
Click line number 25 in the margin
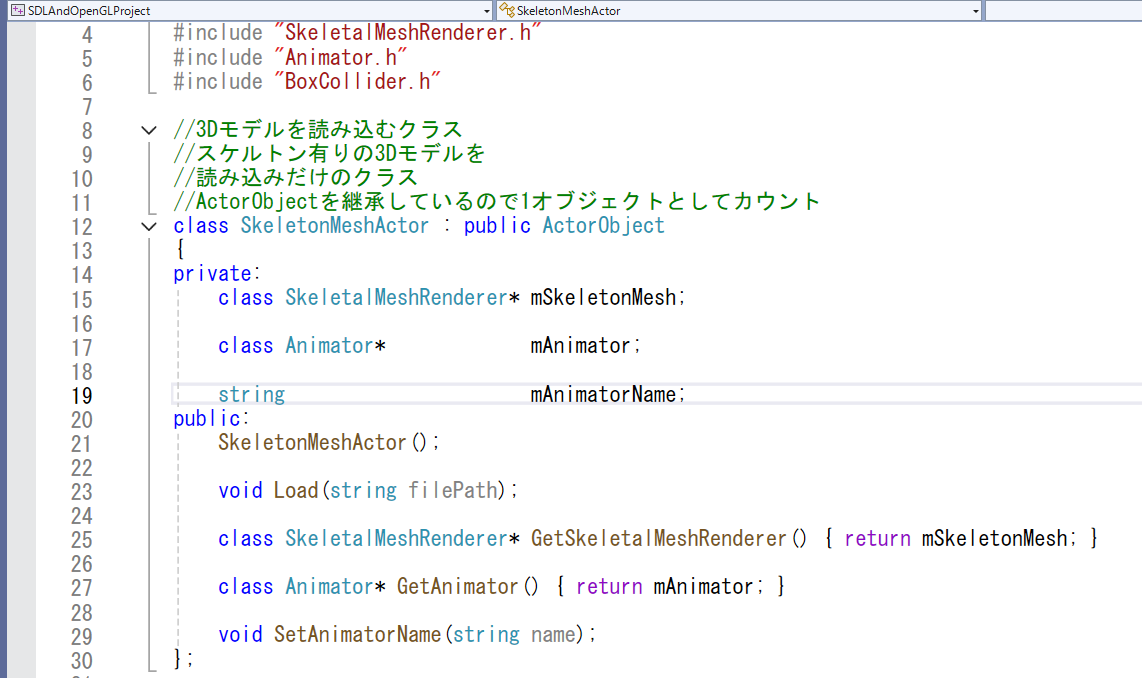click(x=82, y=540)
